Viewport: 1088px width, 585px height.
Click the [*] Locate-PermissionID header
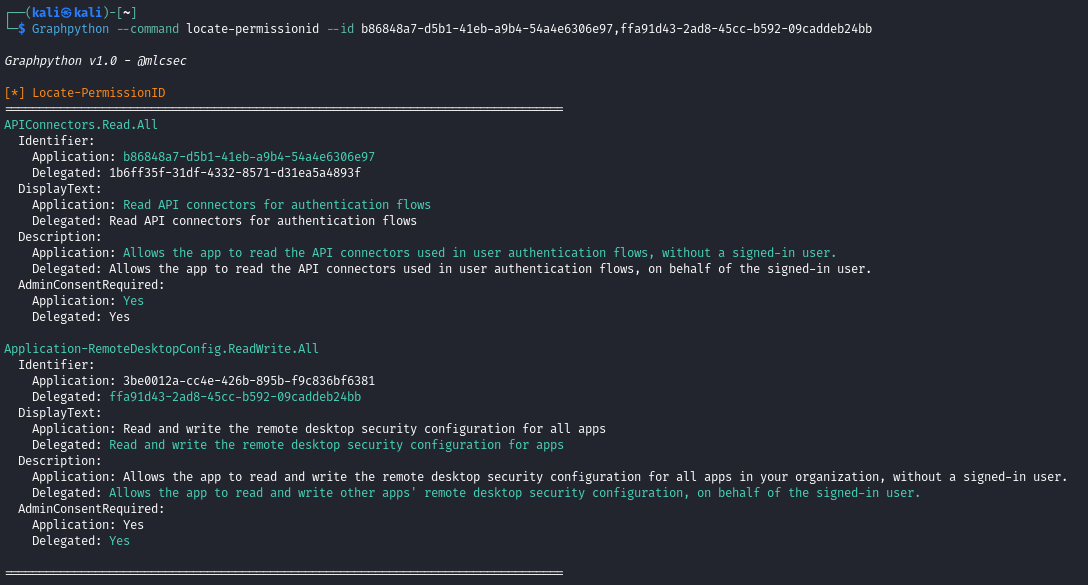tap(85, 93)
